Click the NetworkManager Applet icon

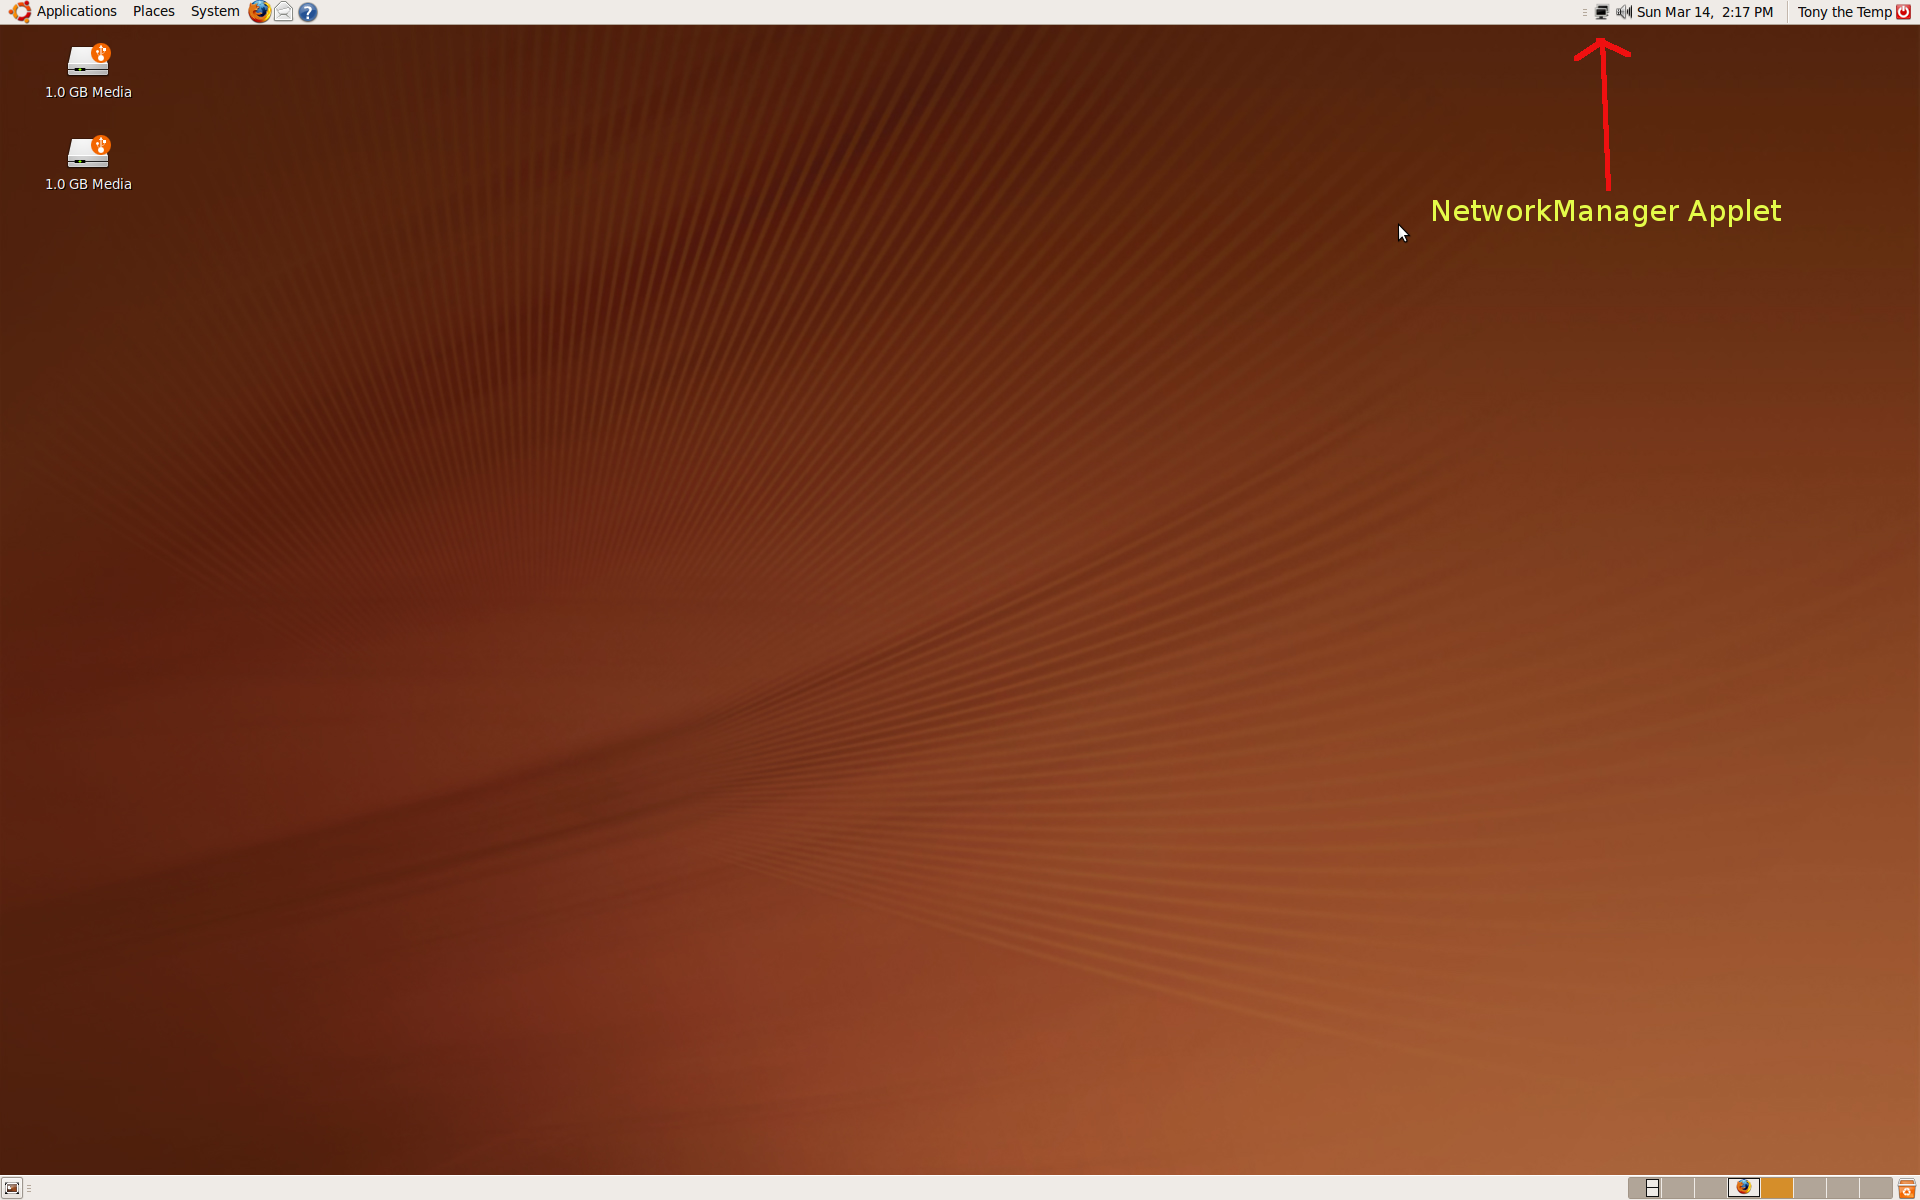(1599, 11)
